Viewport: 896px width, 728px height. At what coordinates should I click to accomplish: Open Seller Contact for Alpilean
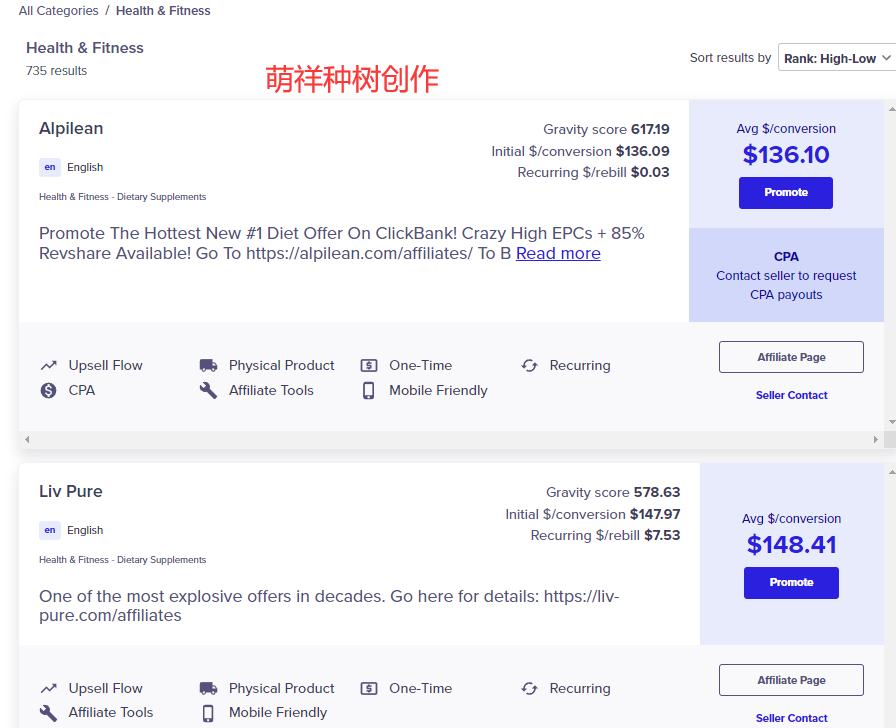791,395
